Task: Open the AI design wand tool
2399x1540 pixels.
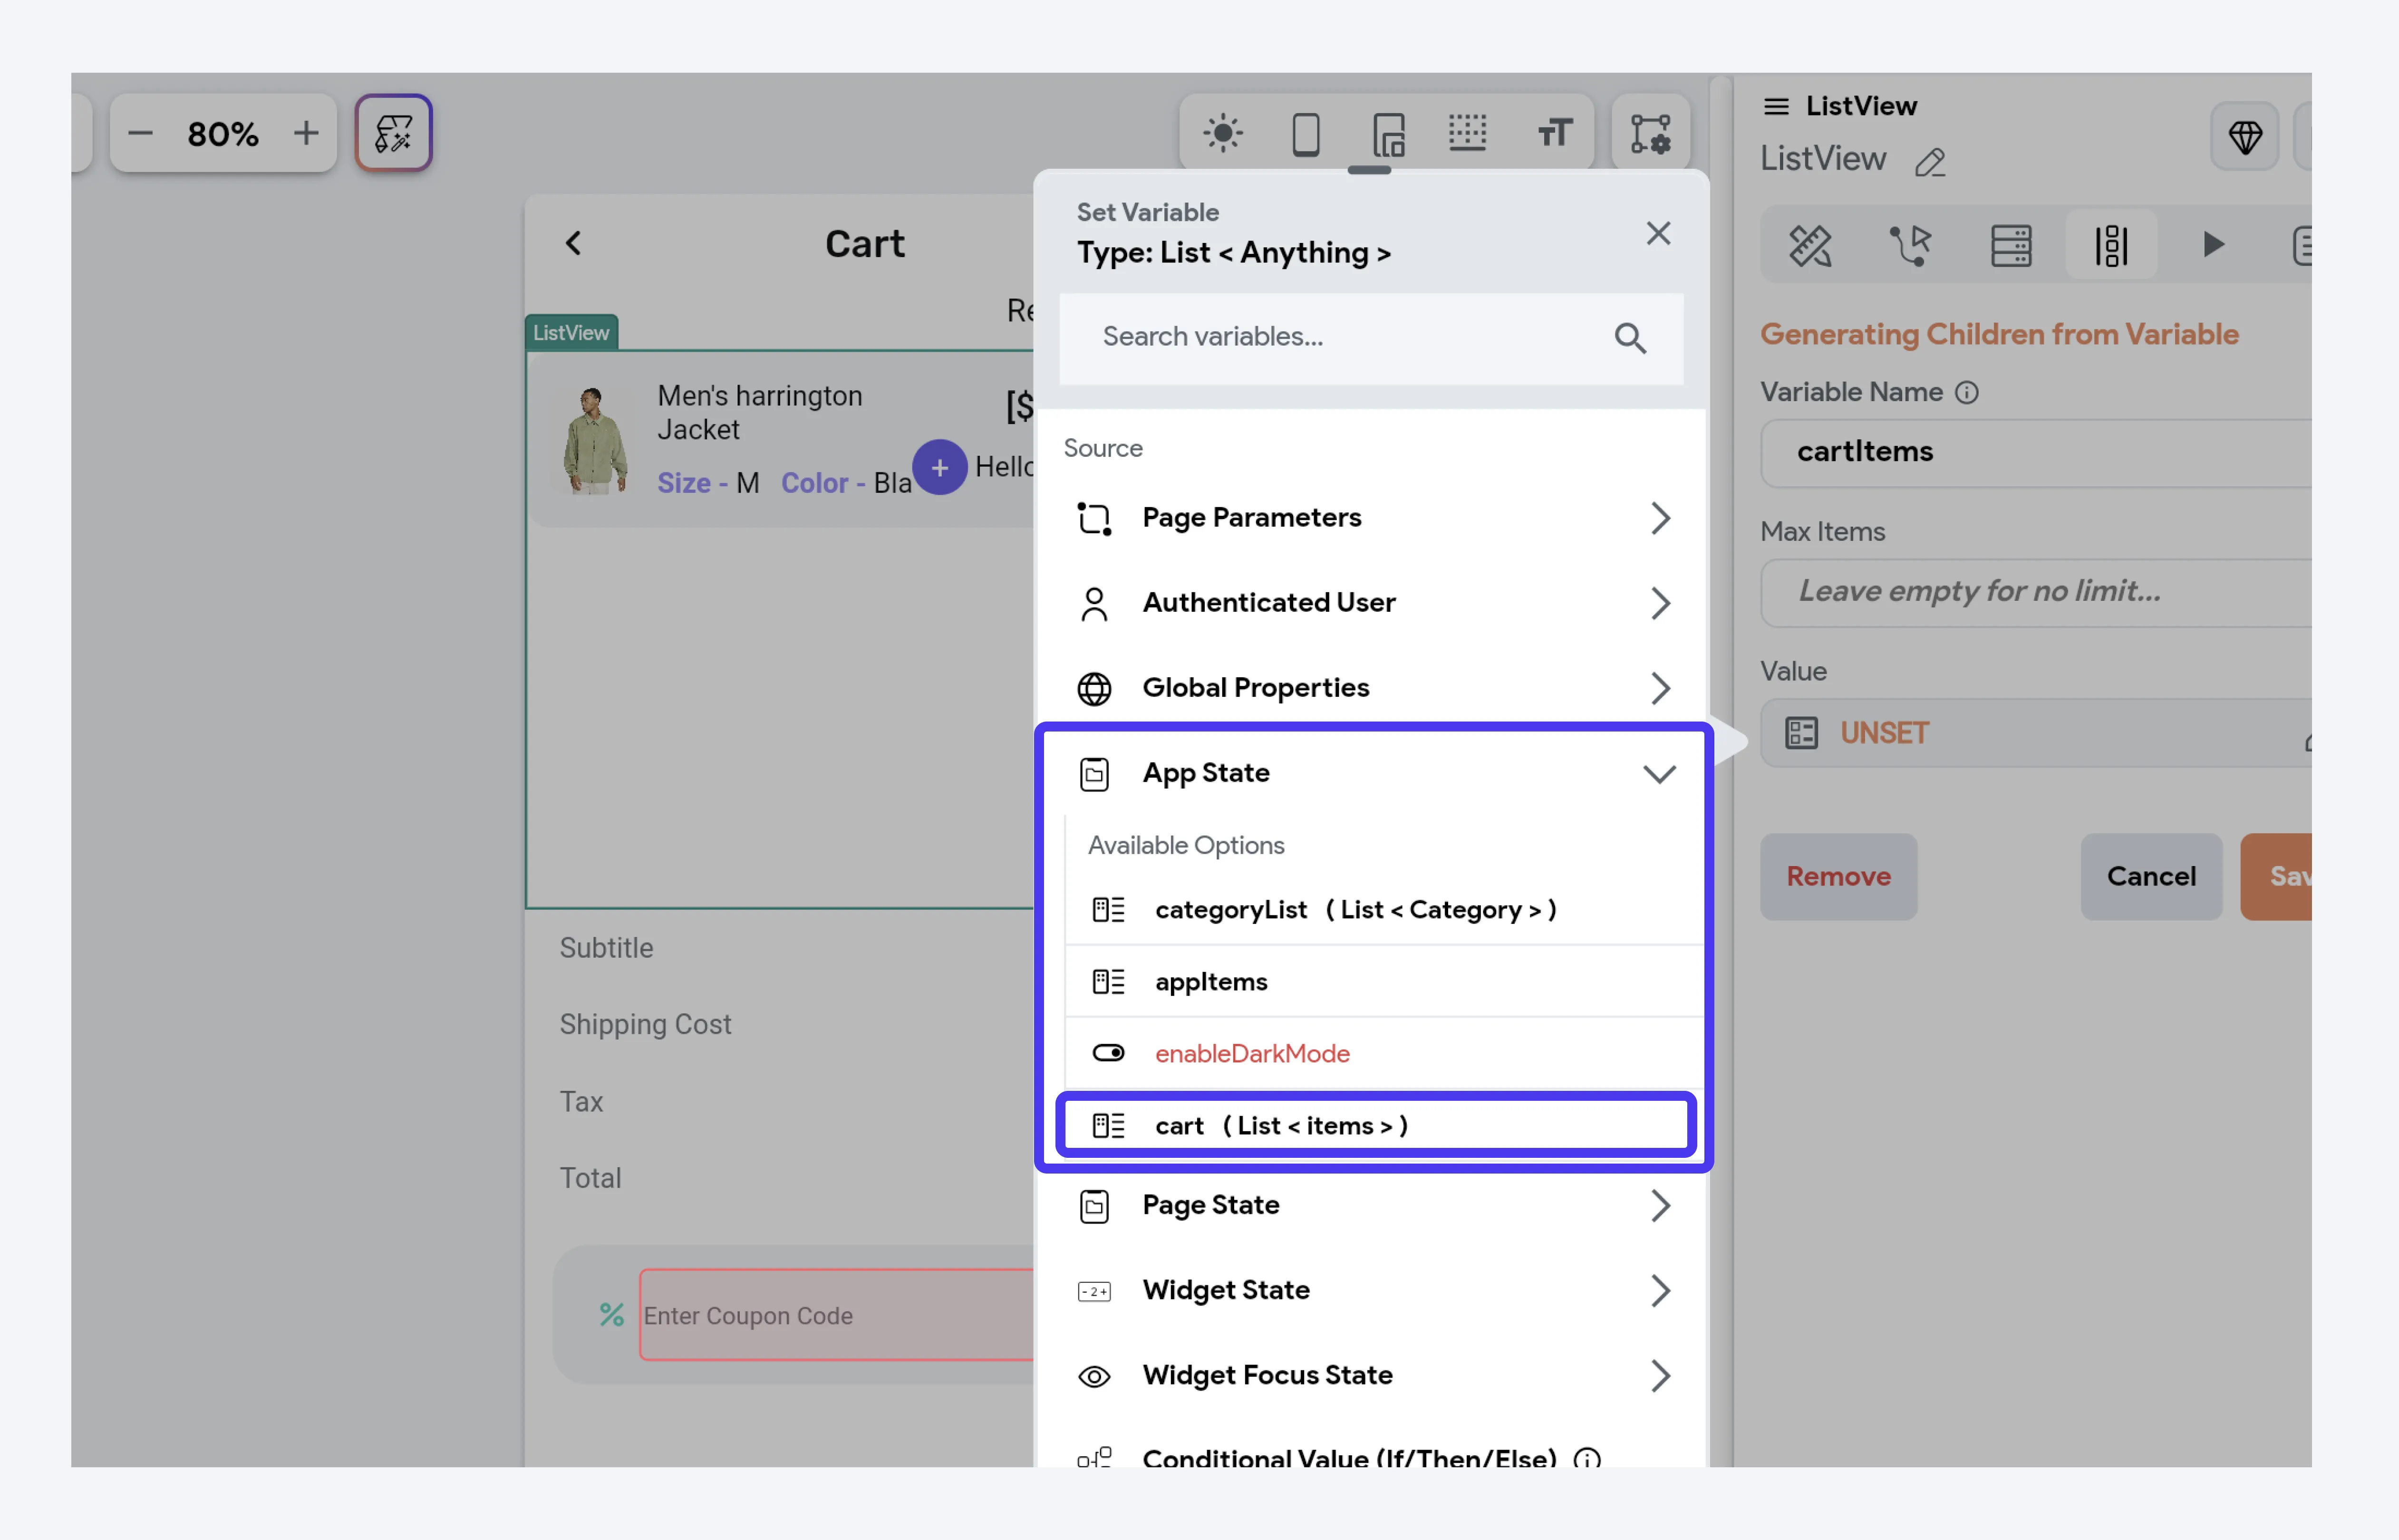Action: (x=394, y=133)
